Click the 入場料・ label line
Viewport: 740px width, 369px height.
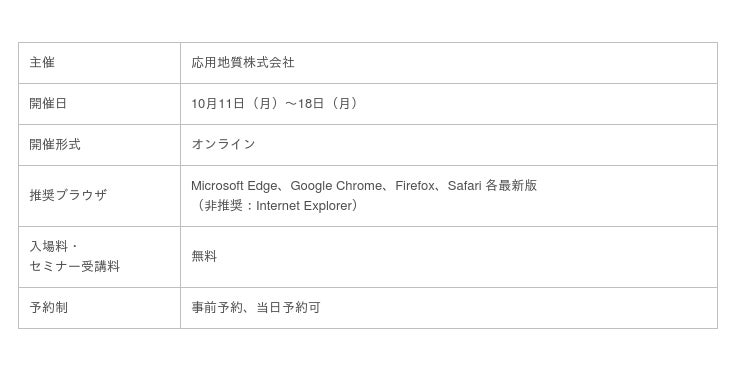tap(54, 247)
